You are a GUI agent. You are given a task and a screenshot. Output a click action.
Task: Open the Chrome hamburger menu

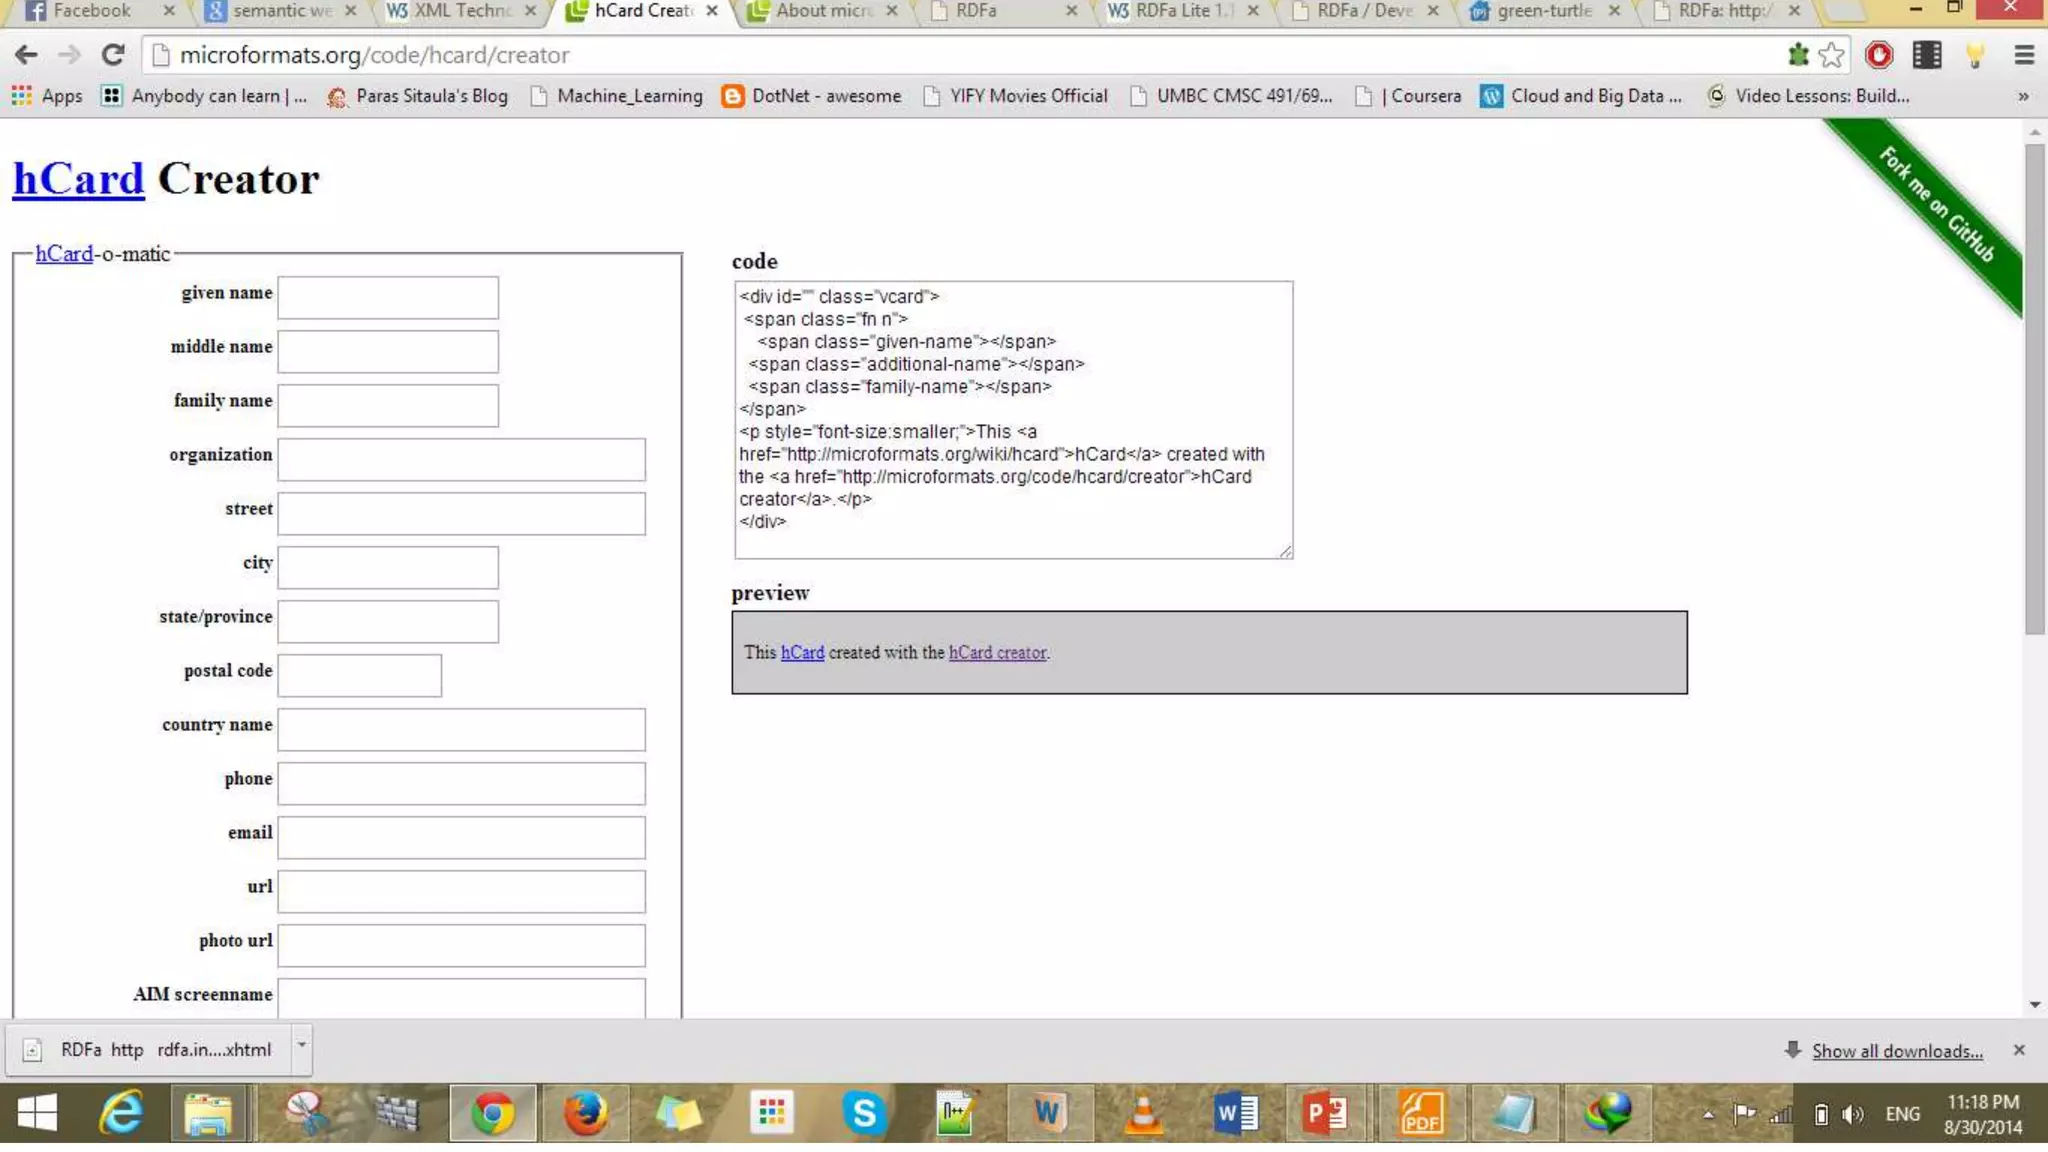(2024, 55)
